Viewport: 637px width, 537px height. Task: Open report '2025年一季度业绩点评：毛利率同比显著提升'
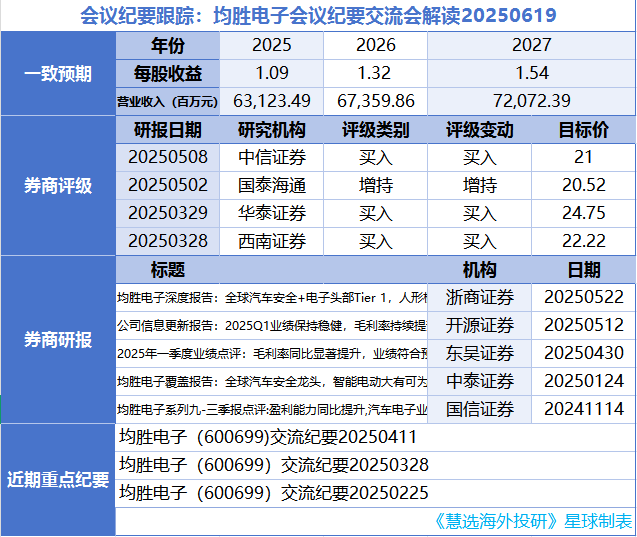271,354
